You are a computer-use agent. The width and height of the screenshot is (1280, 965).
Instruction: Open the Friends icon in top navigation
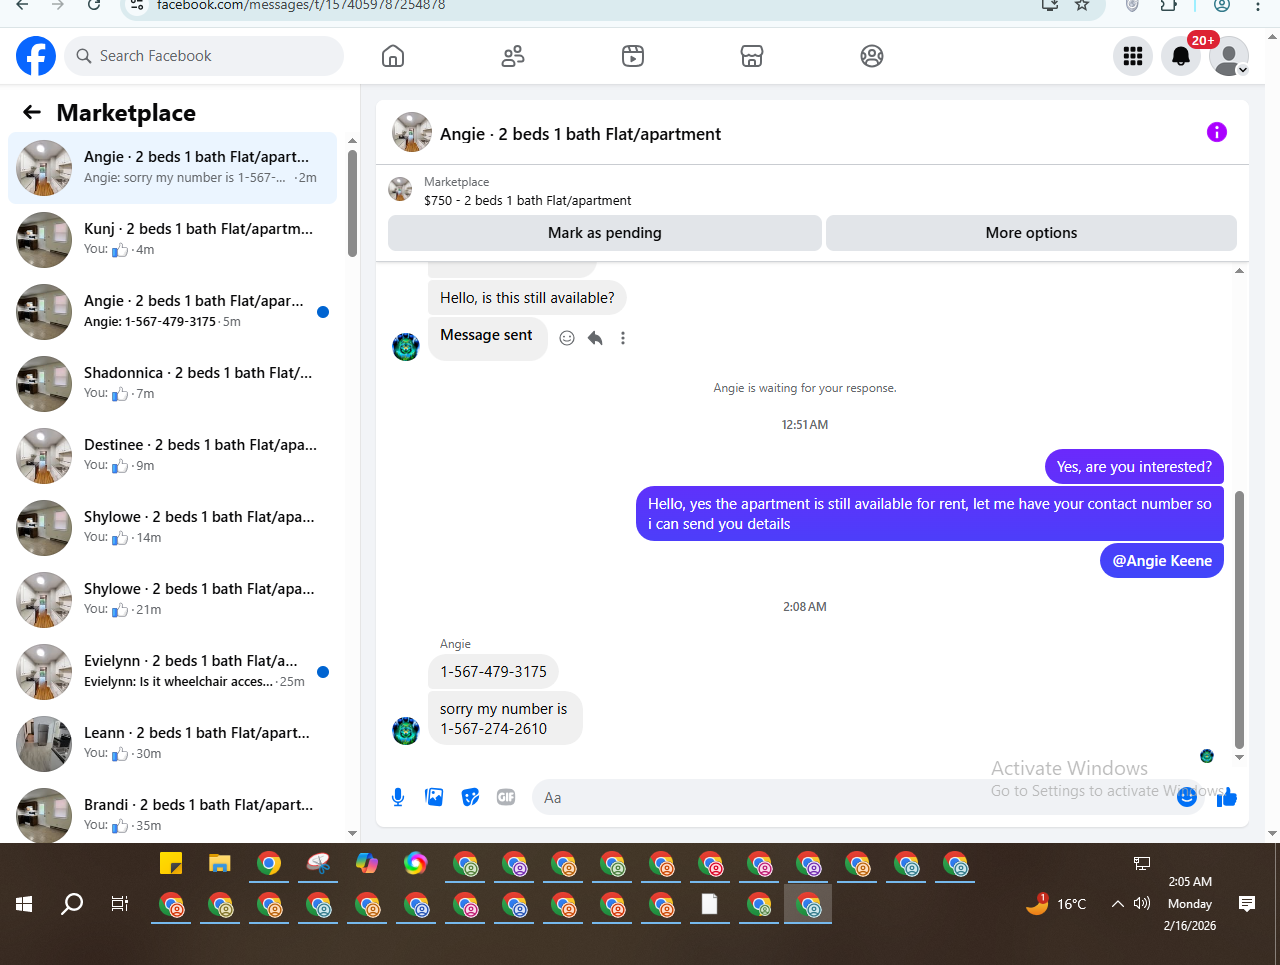tap(513, 56)
